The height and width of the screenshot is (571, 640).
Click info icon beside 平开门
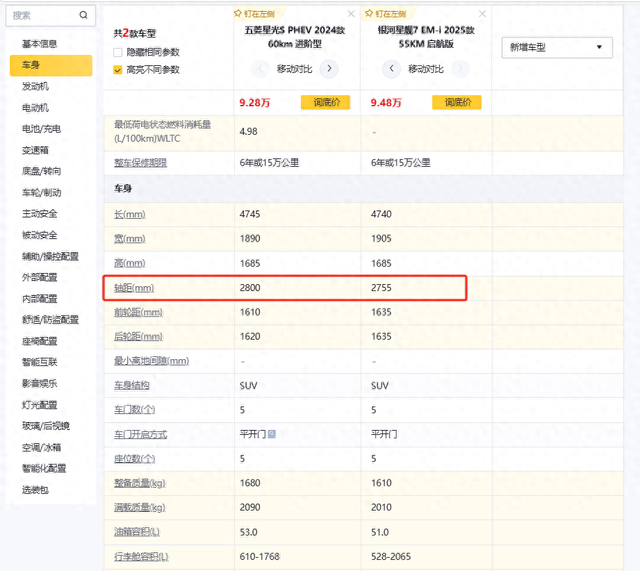pos(272,434)
